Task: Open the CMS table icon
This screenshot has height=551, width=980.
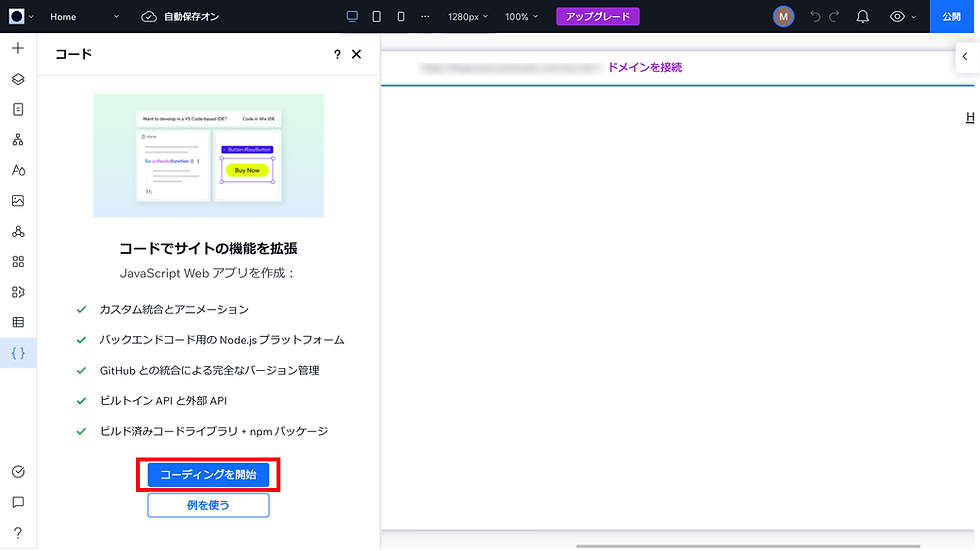Action: pos(18,322)
